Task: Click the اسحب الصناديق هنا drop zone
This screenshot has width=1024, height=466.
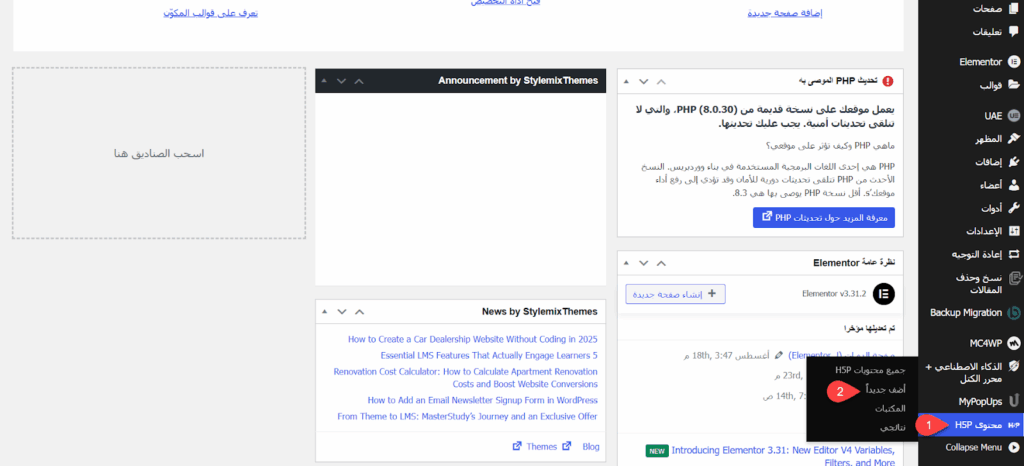Action: [x=159, y=153]
